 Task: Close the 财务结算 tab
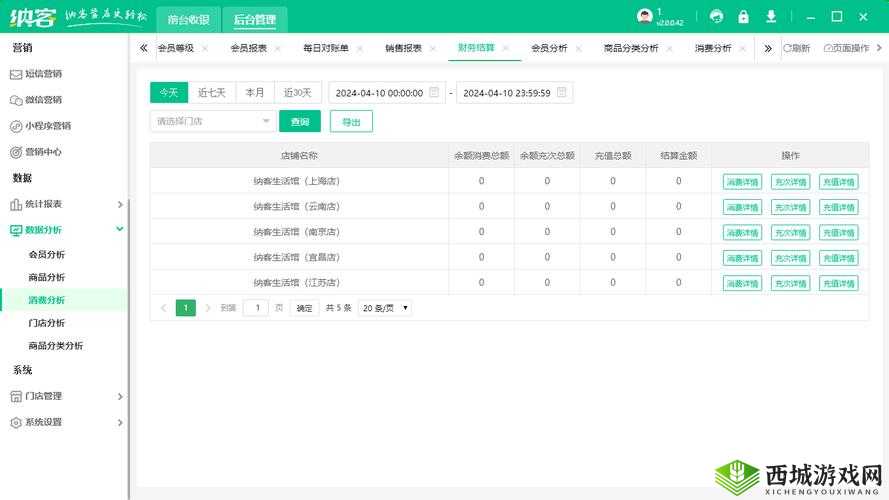pos(506,48)
